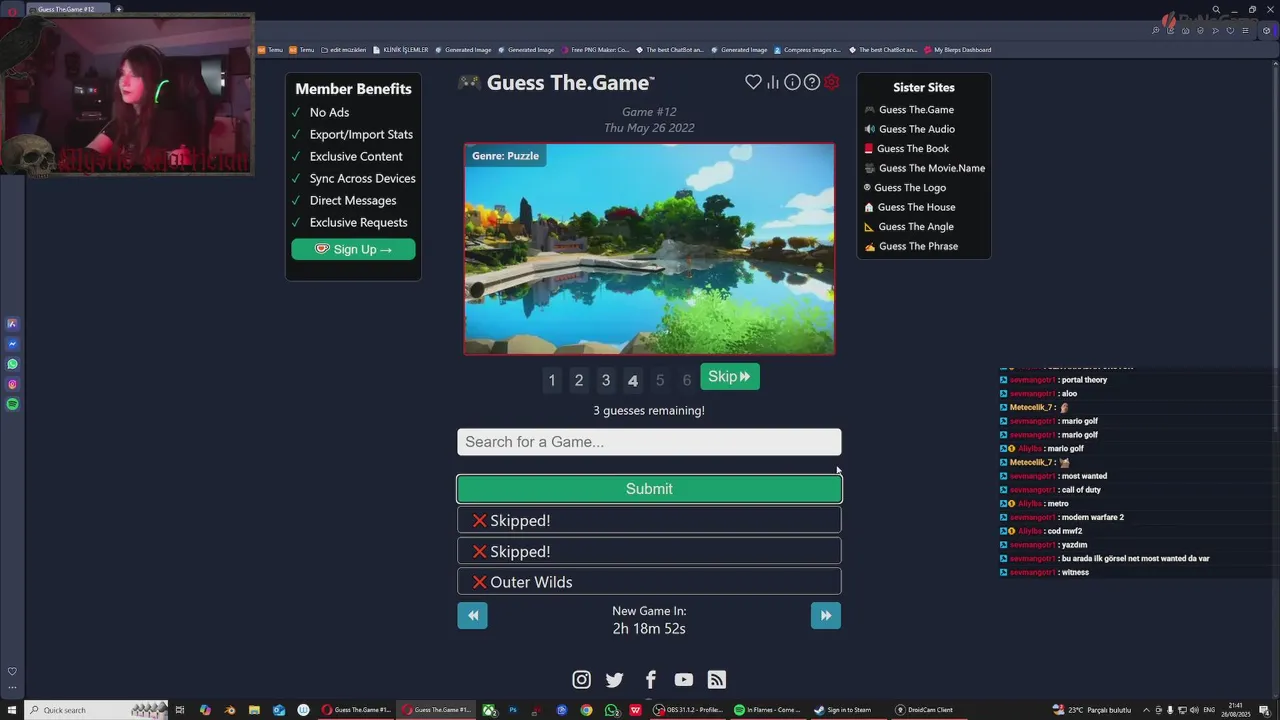The width and height of the screenshot is (1280, 720).
Task: Click the Search for a Game field
Action: pos(649,442)
